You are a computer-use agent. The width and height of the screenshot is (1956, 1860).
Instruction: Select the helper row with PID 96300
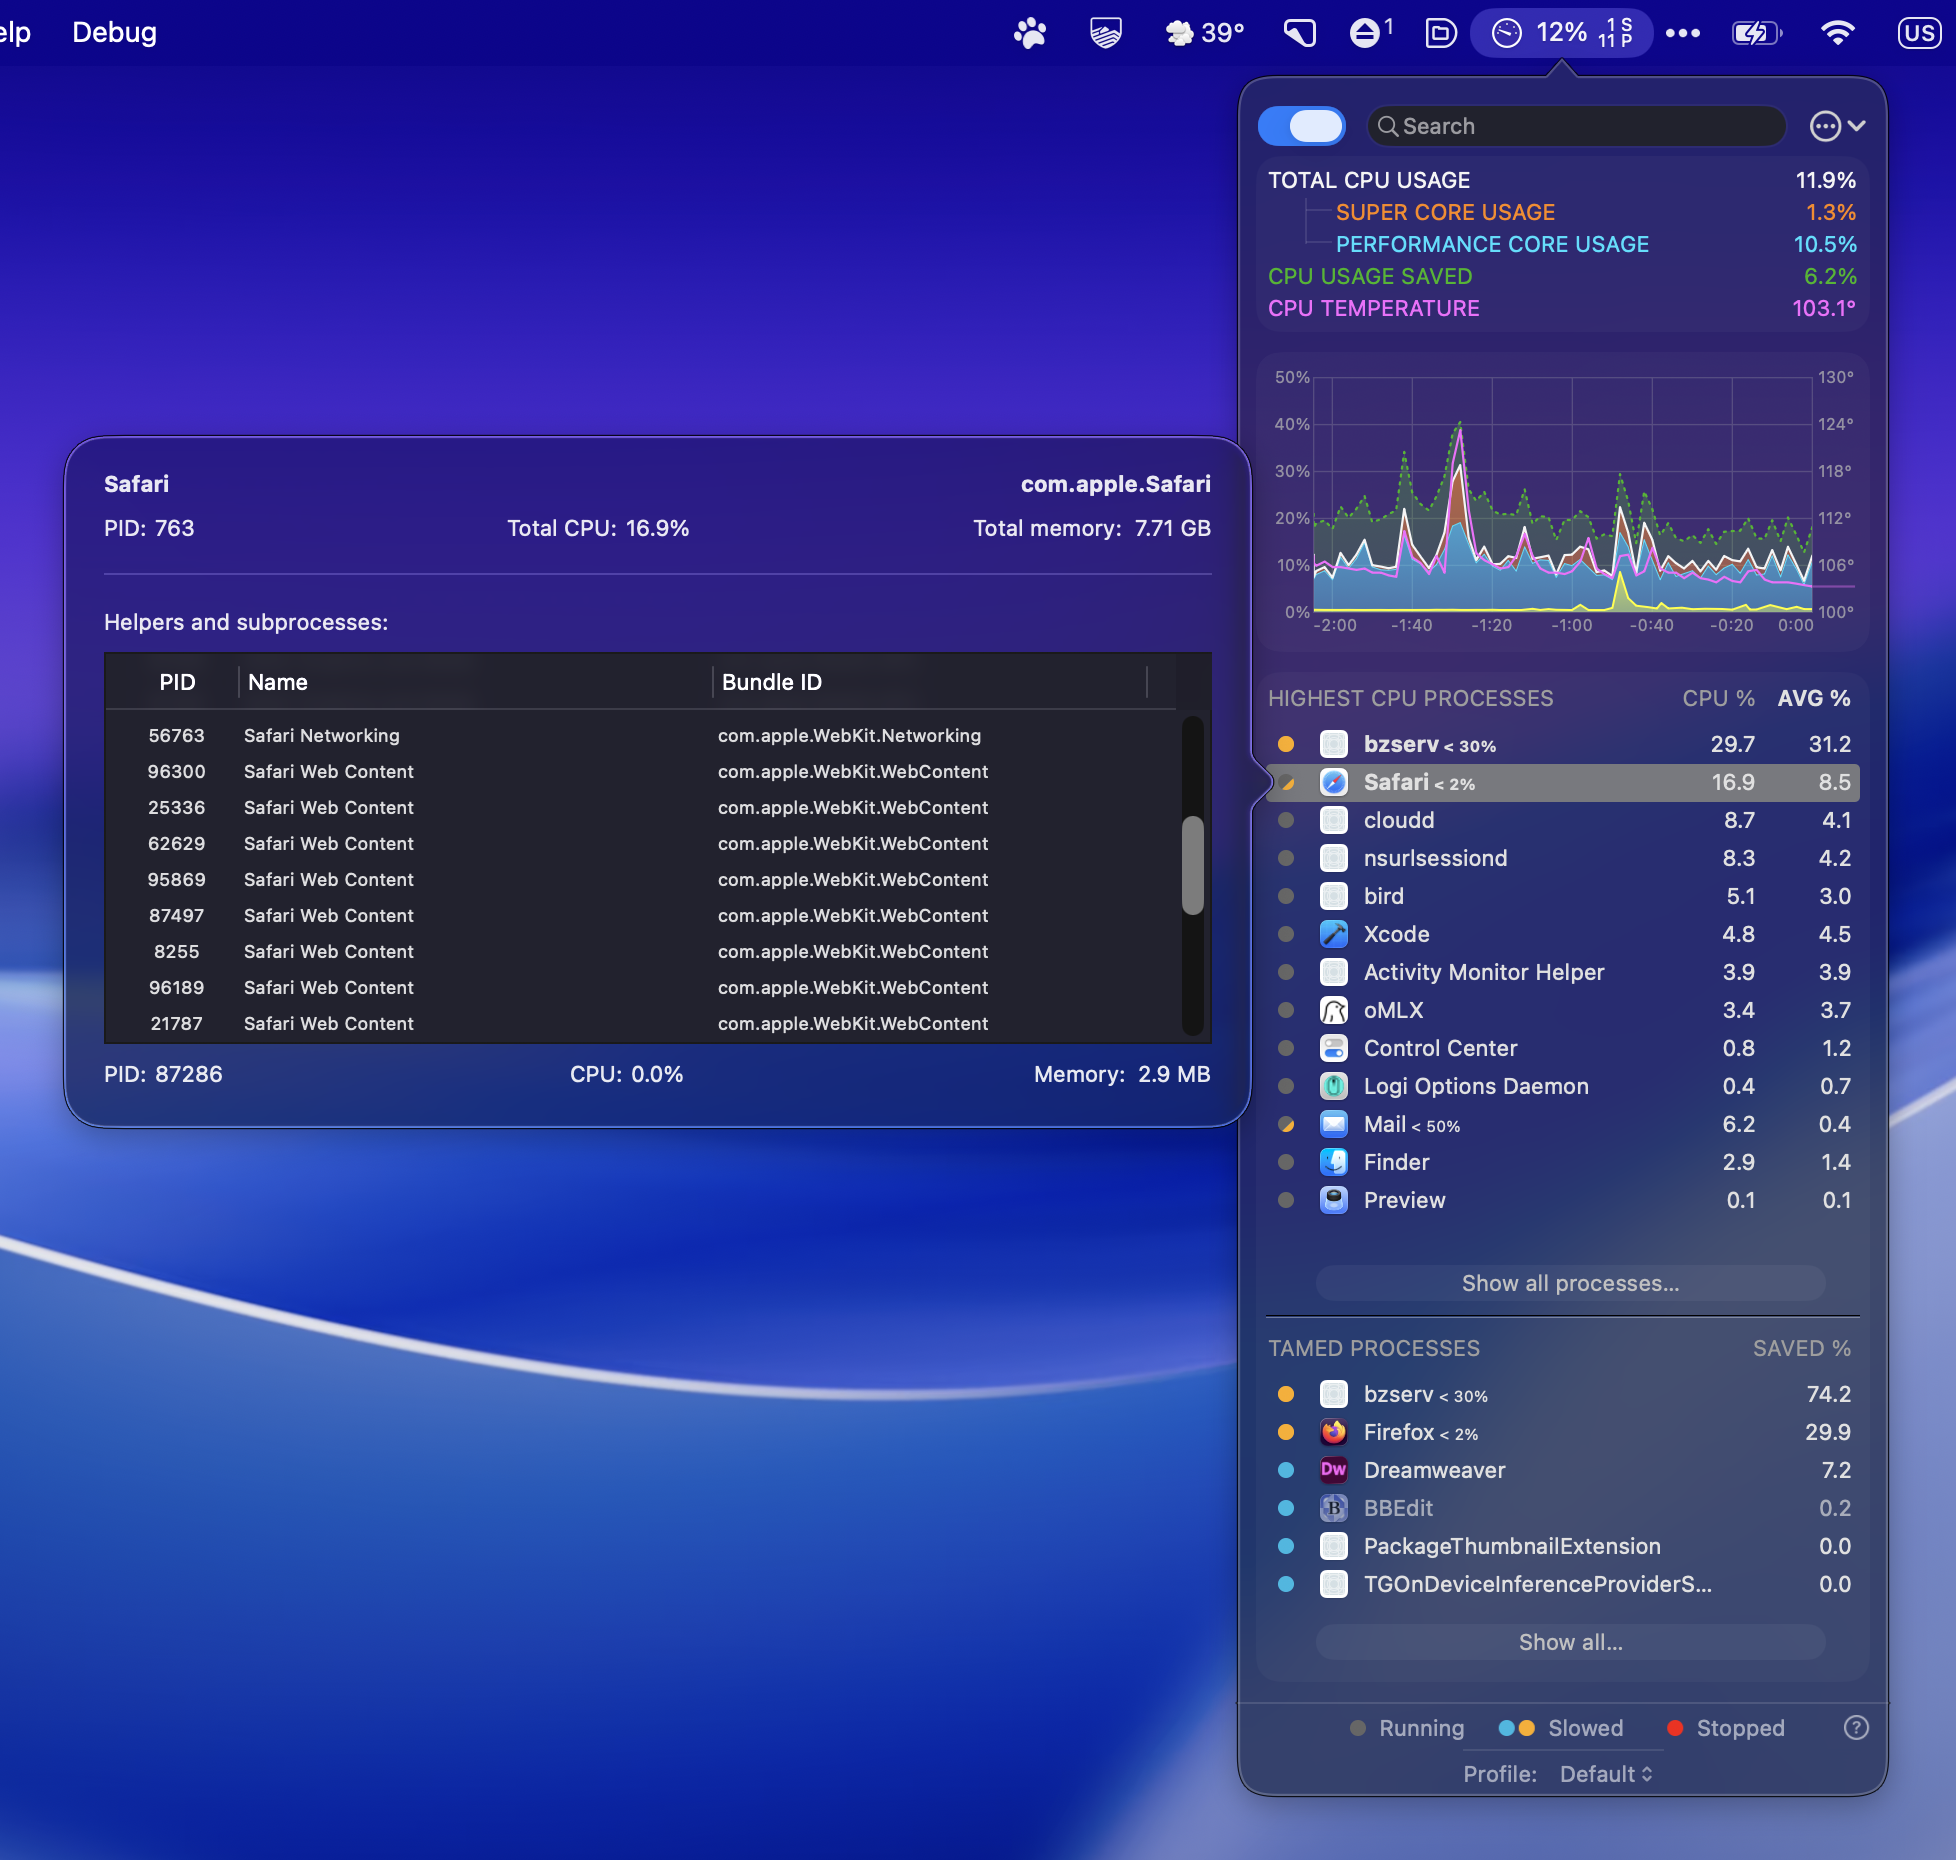click(x=642, y=772)
